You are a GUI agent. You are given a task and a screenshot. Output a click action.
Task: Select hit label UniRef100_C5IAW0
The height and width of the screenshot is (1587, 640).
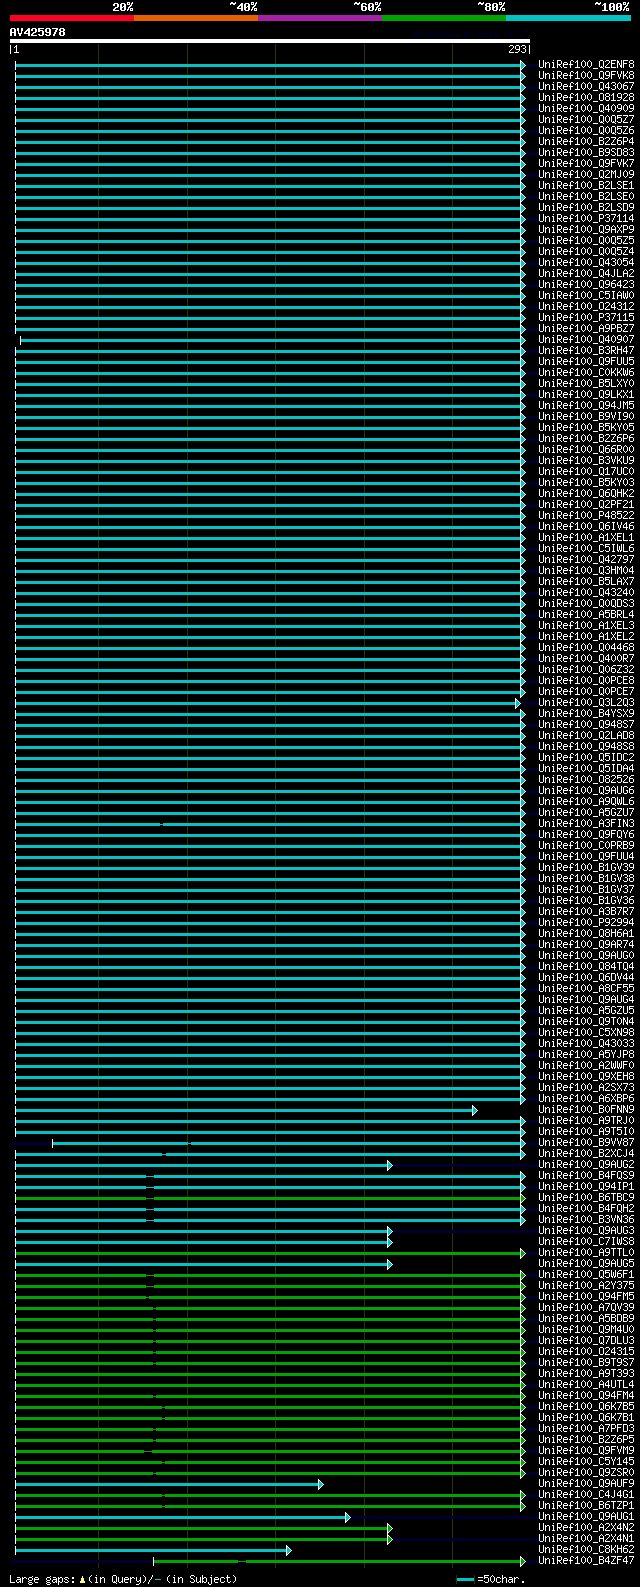[x=586, y=296]
